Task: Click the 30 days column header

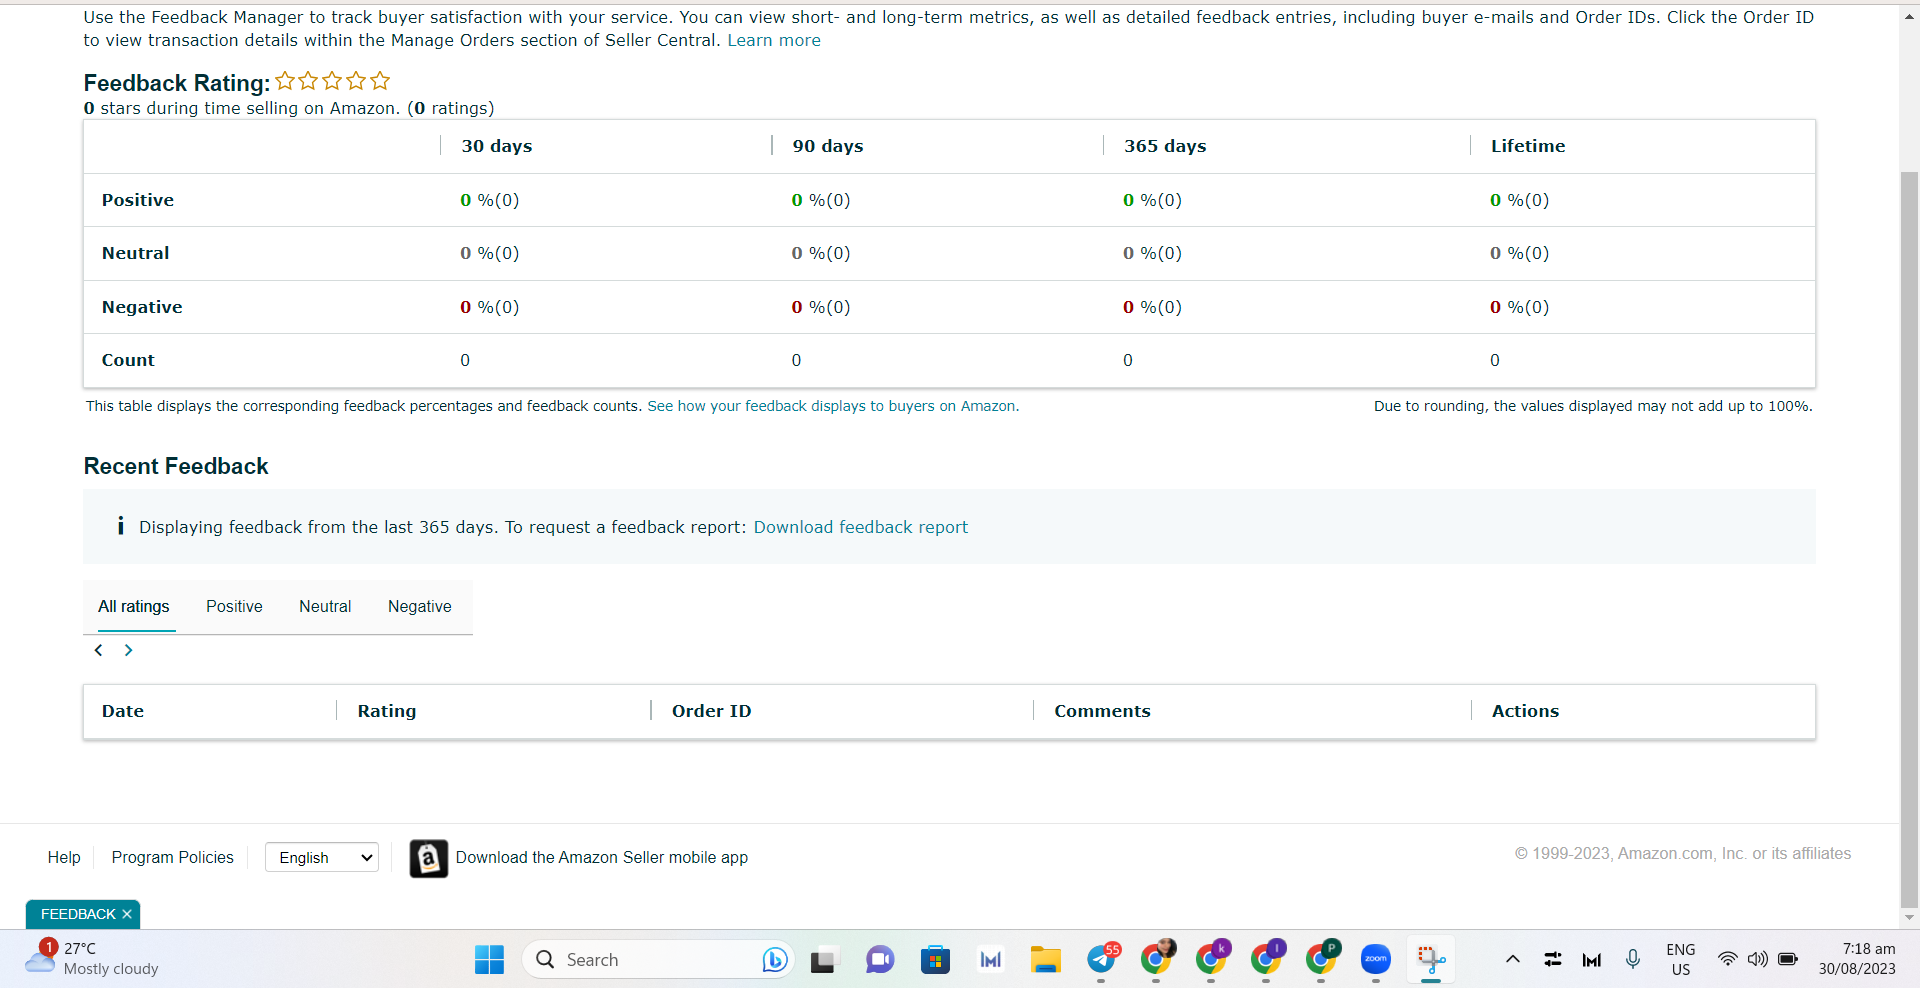Action: [x=497, y=146]
